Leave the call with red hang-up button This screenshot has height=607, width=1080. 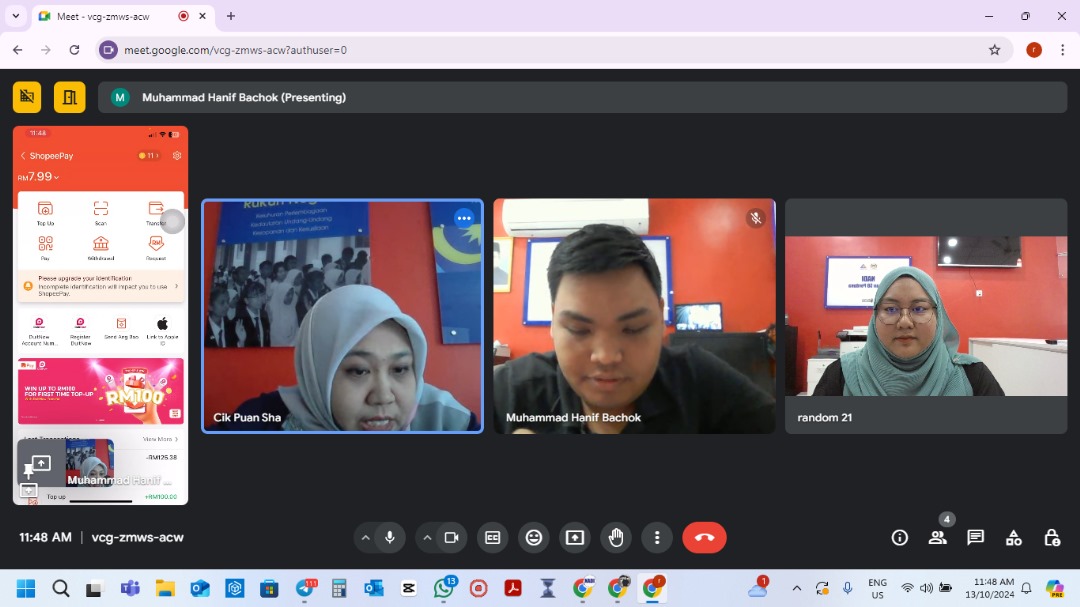[x=704, y=537]
